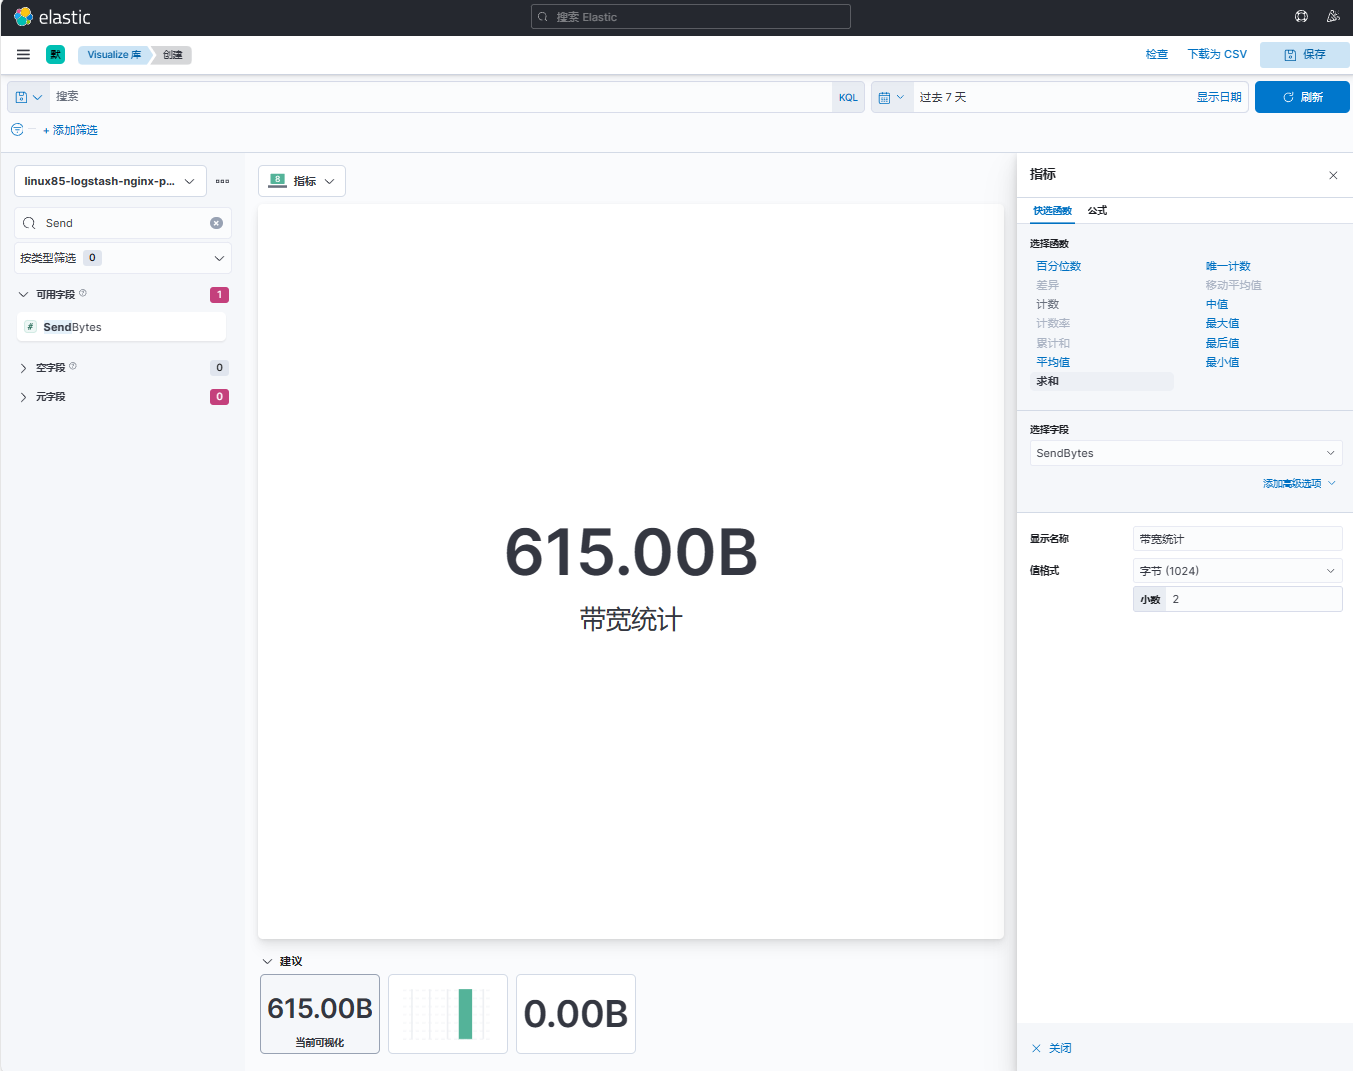
Task: Click the filter options icon
Action: click(x=17, y=130)
